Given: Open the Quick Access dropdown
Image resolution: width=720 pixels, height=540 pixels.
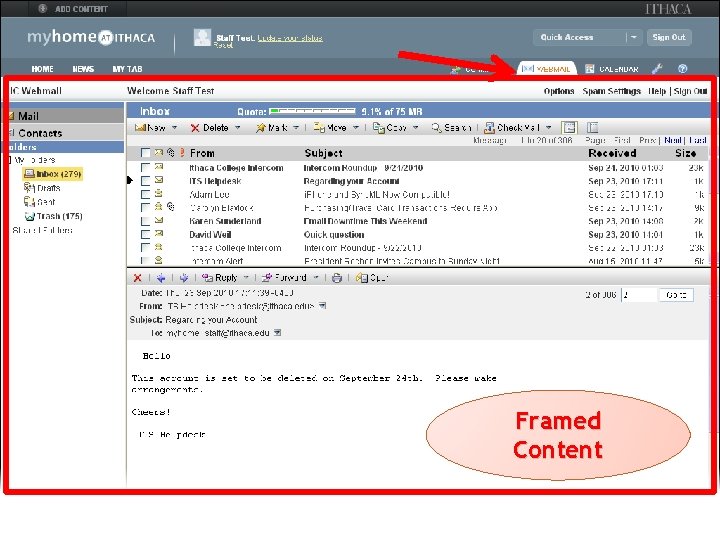Looking at the screenshot, I should (634, 37).
